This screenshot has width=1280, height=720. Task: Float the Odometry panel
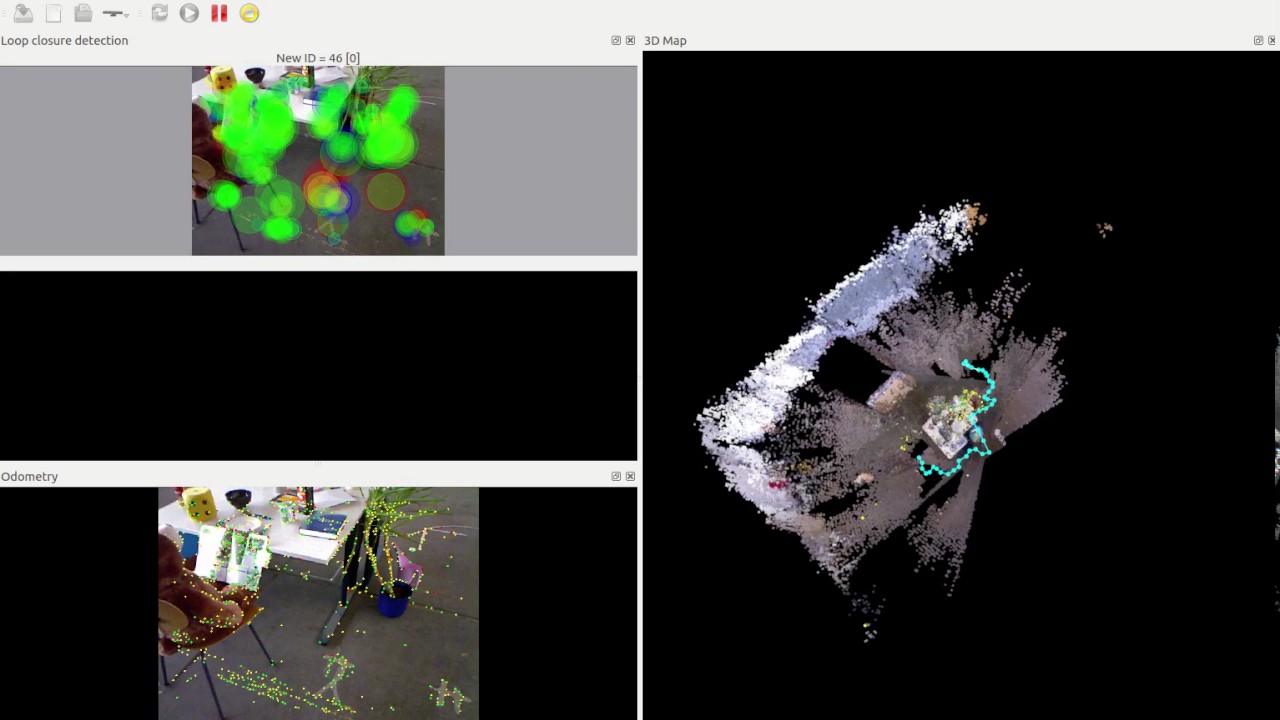click(616, 476)
